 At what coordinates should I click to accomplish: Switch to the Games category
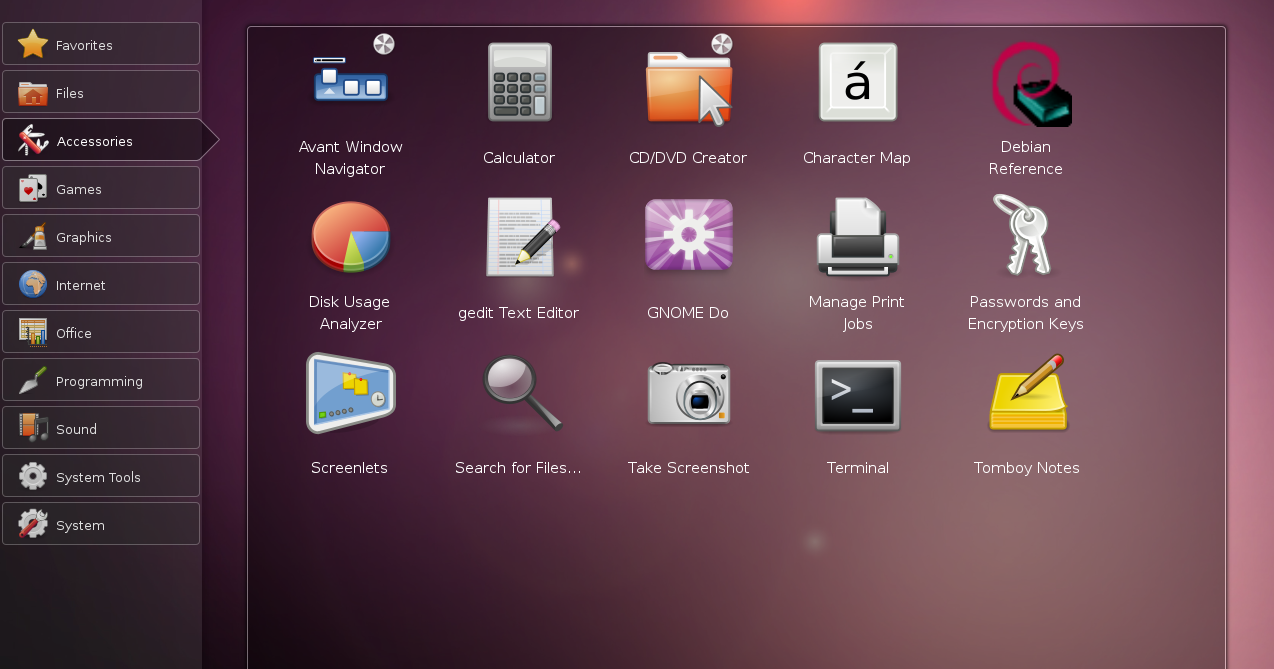pyautogui.click(x=101, y=188)
